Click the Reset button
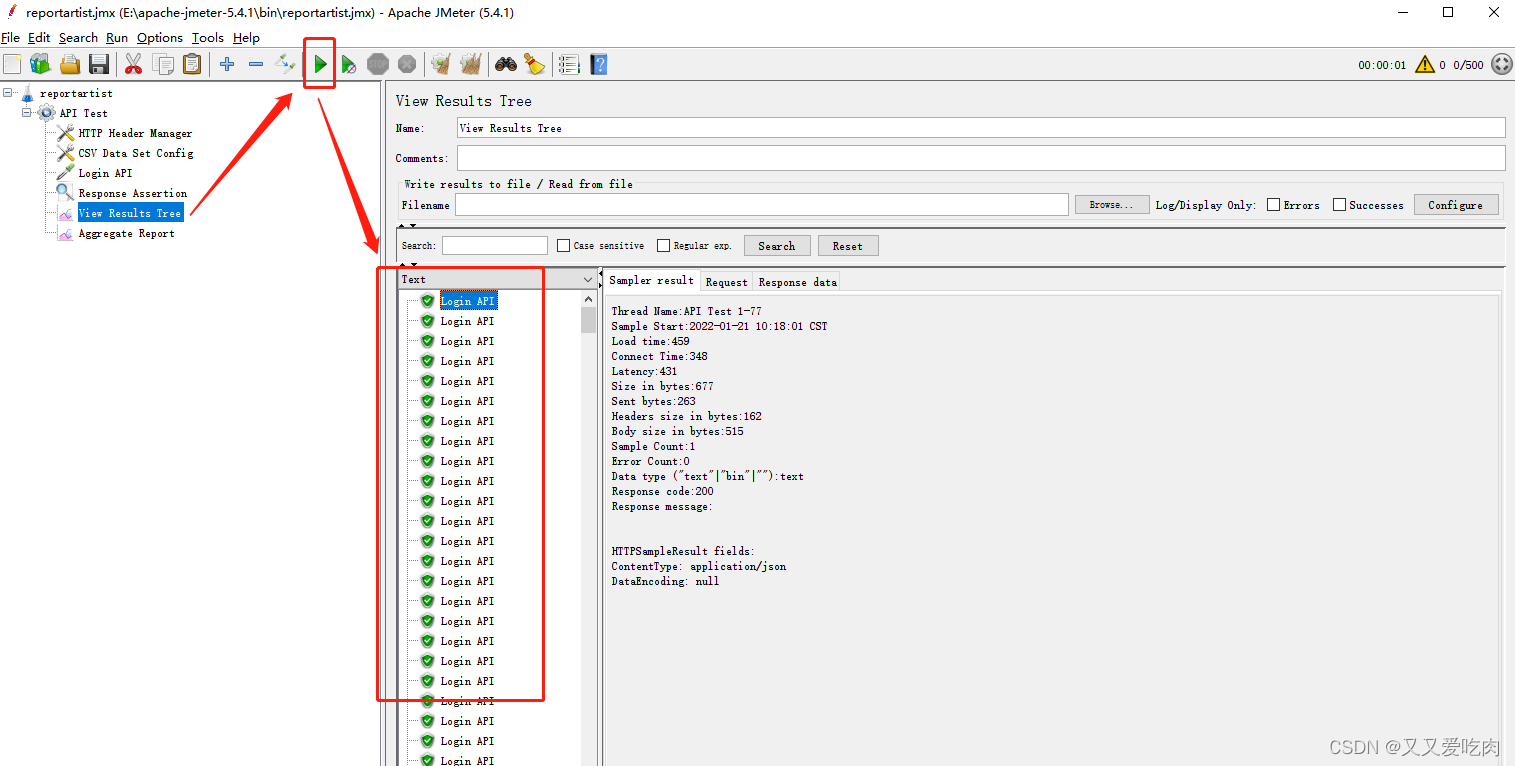The image size is (1515, 766). point(847,246)
